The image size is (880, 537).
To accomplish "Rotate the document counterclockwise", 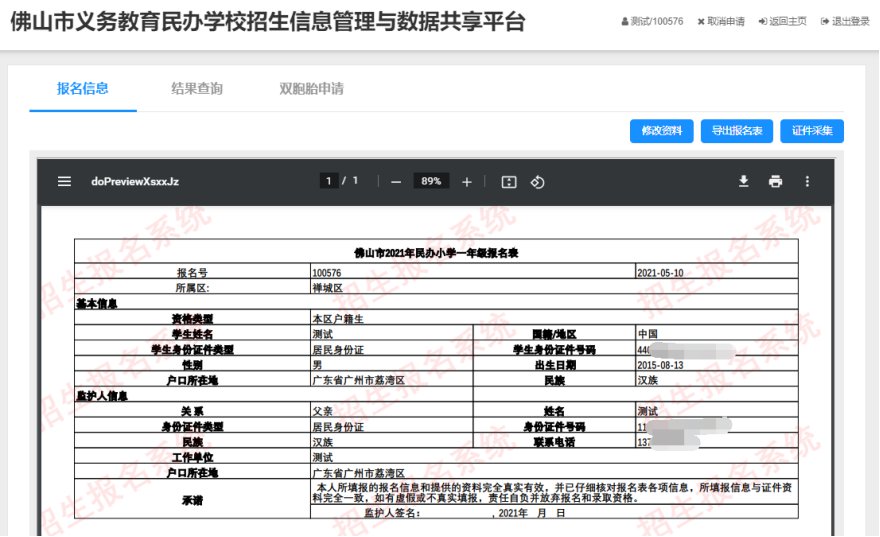I will (x=537, y=182).
